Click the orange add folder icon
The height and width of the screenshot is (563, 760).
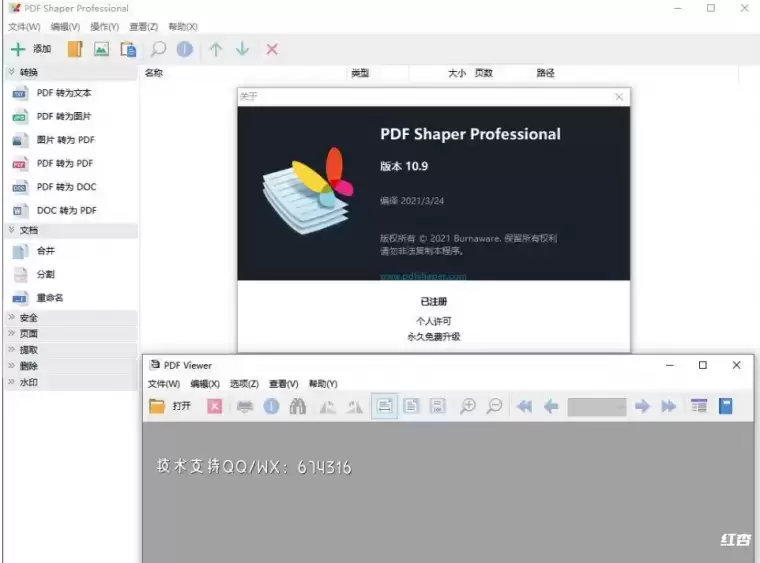pyautogui.click(x=75, y=49)
